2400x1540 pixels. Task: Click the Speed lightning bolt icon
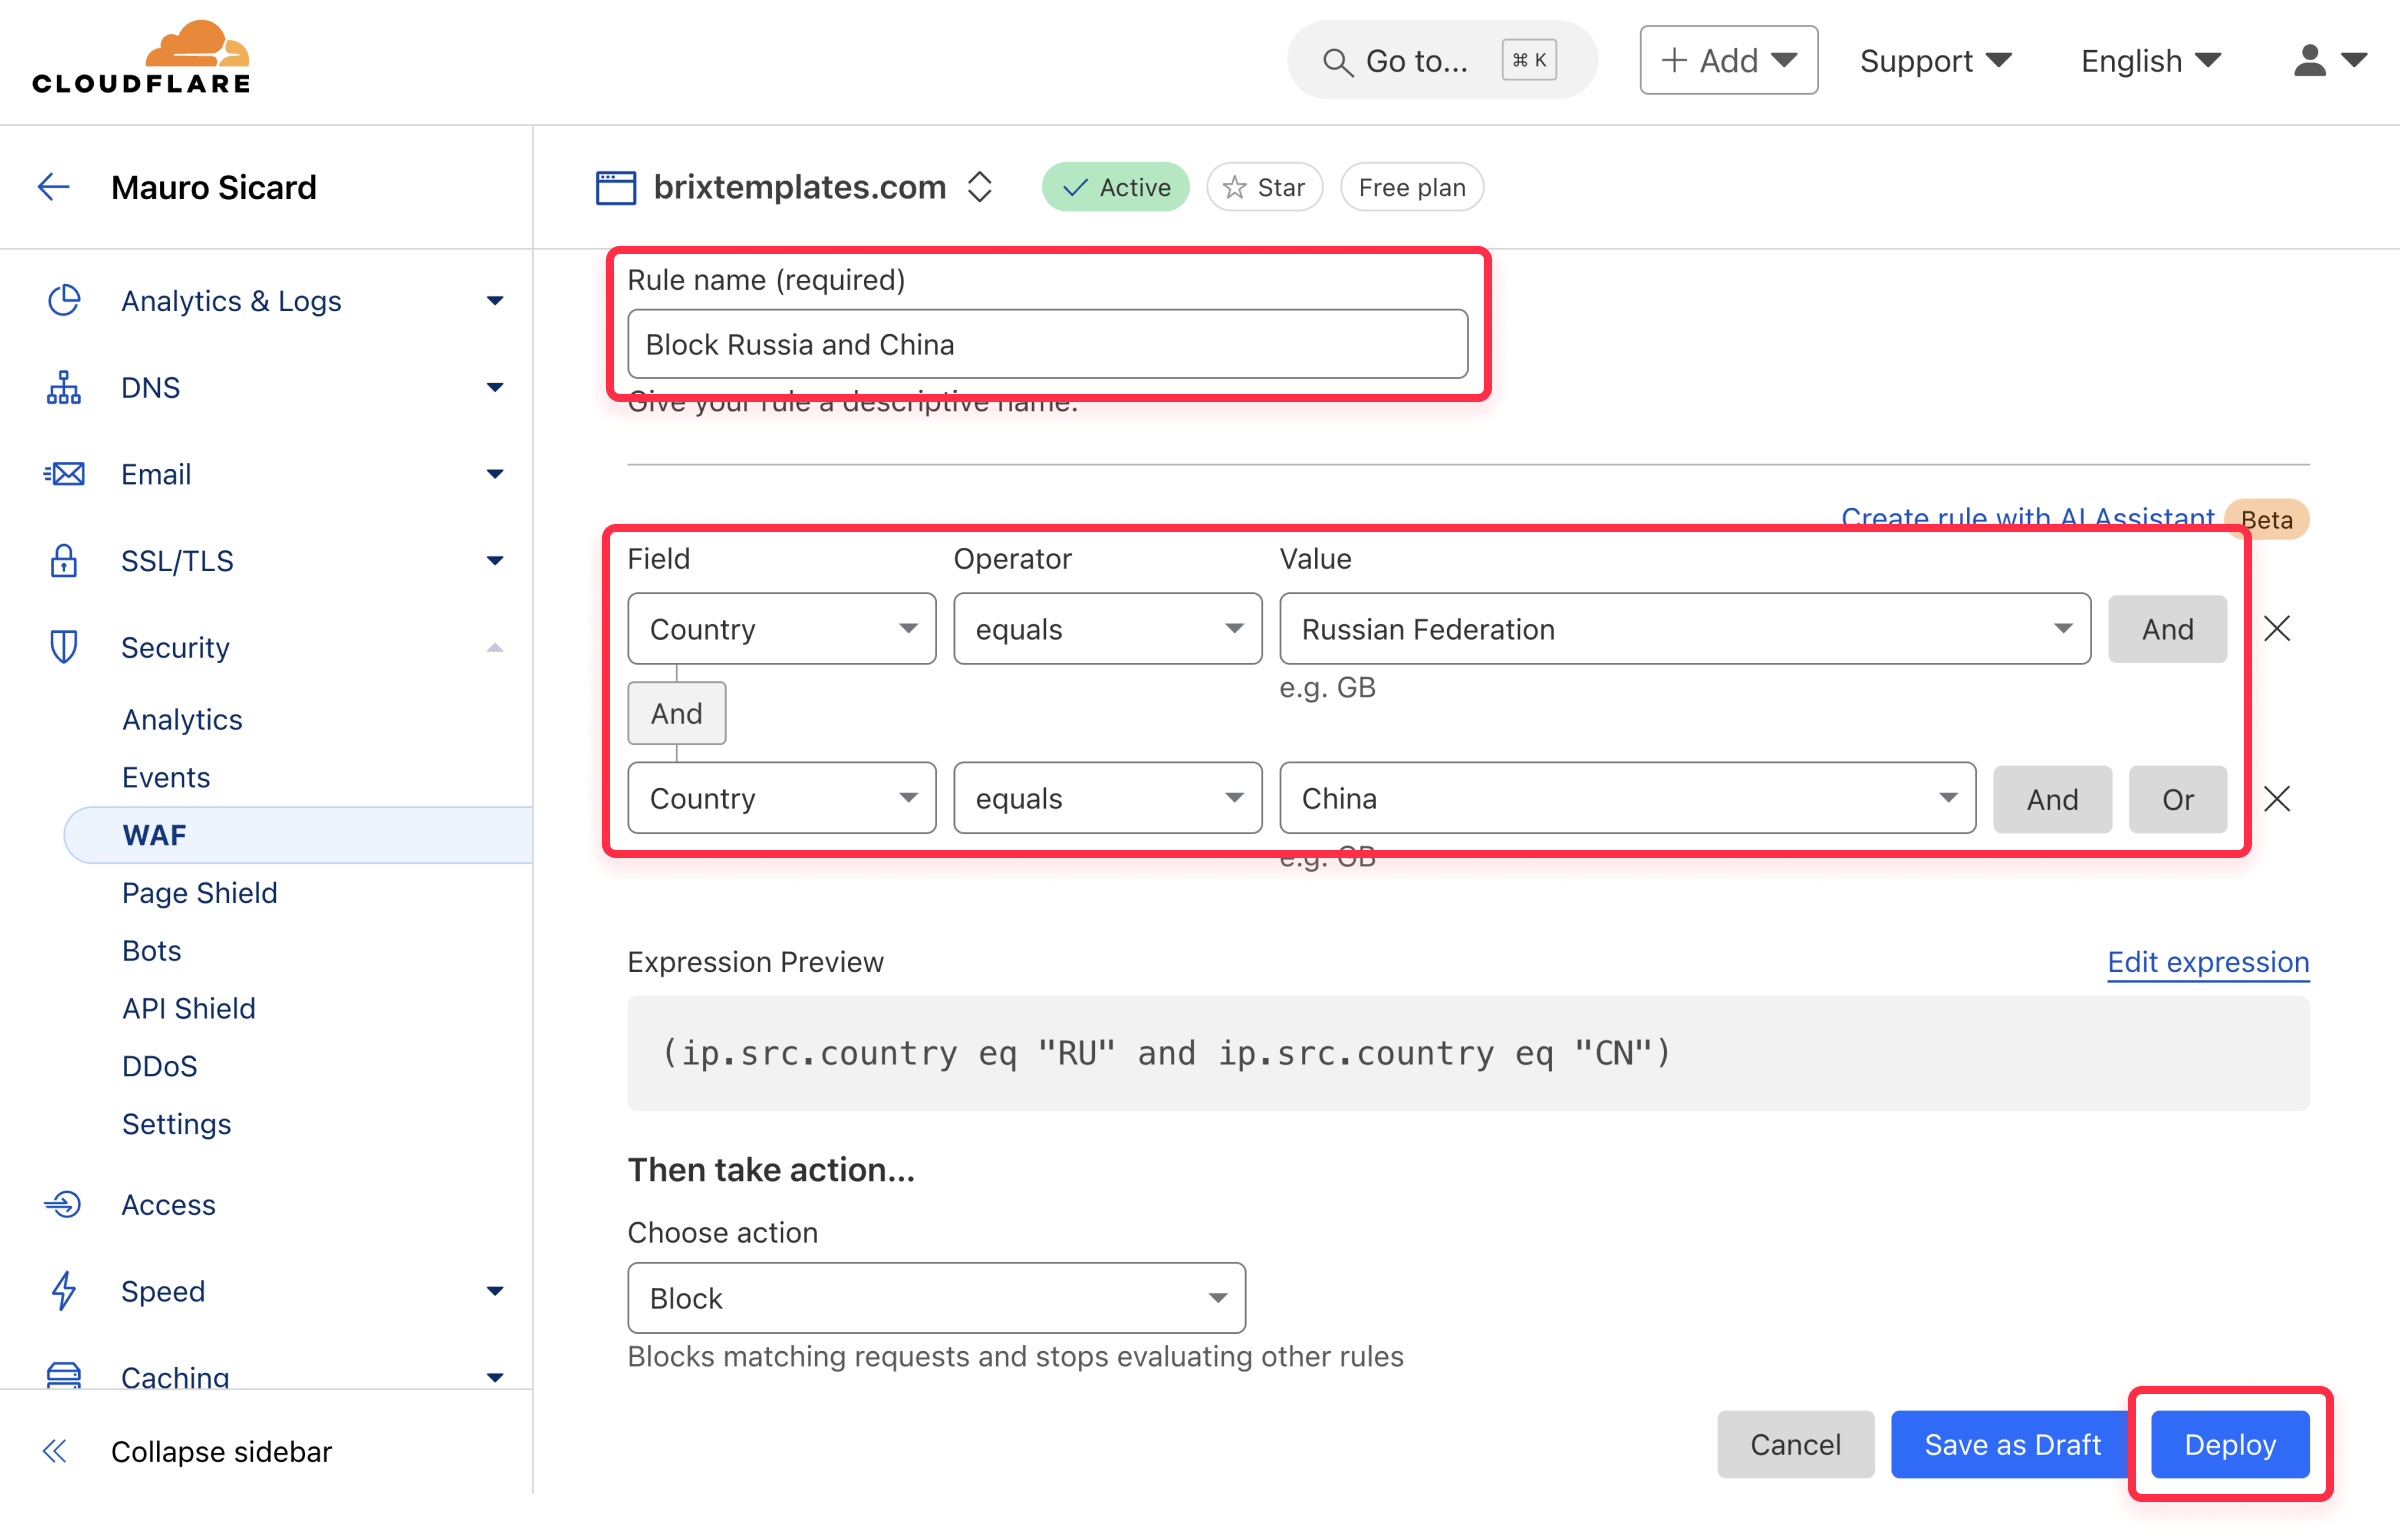click(64, 1291)
